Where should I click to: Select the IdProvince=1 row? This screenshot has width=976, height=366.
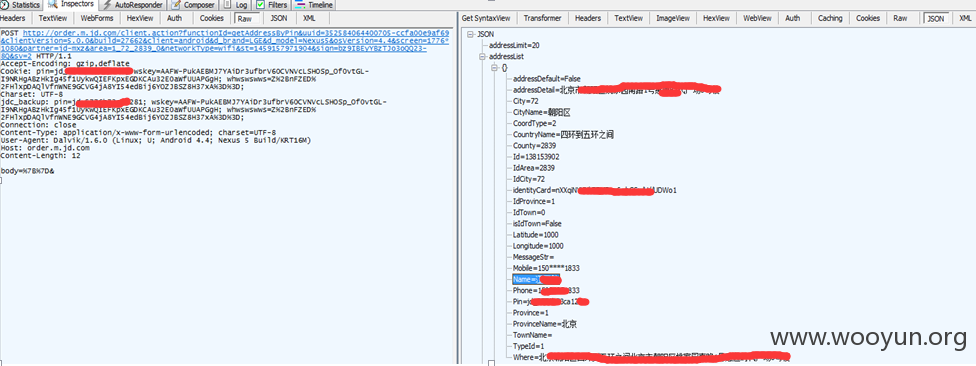[x=533, y=201]
